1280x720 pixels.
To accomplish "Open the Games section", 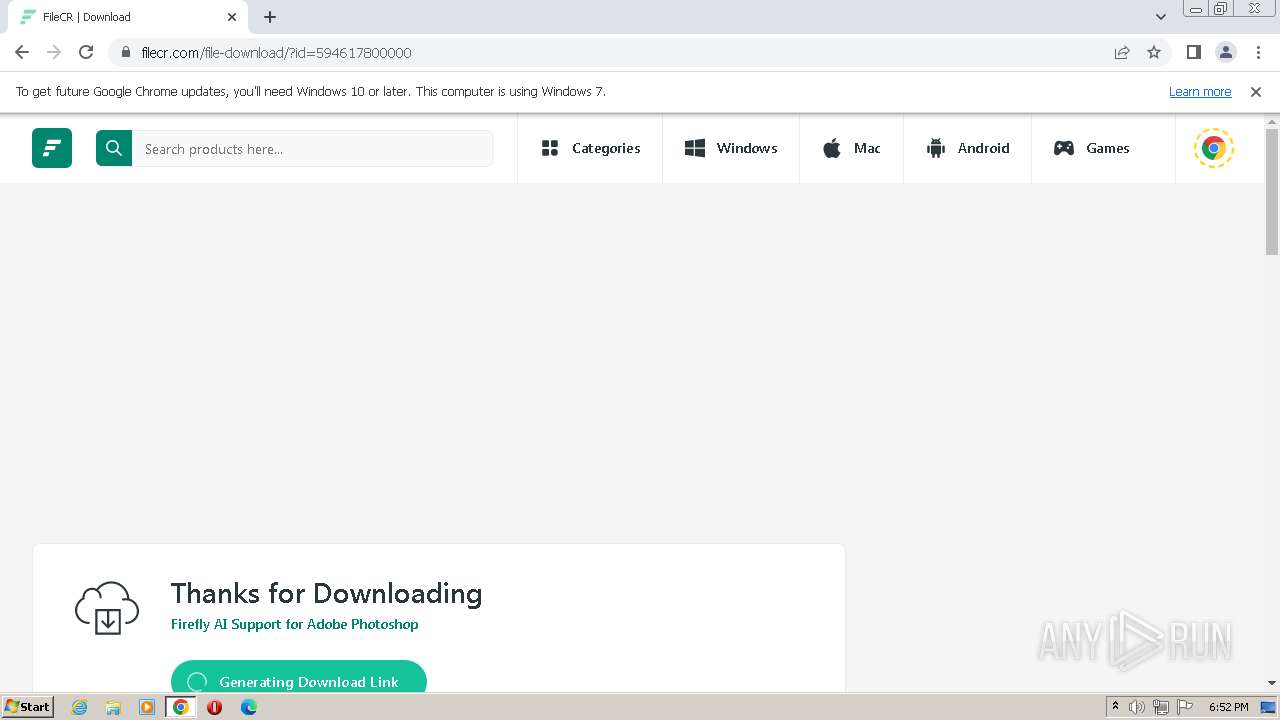I will pyautogui.click(x=1091, y=148).
